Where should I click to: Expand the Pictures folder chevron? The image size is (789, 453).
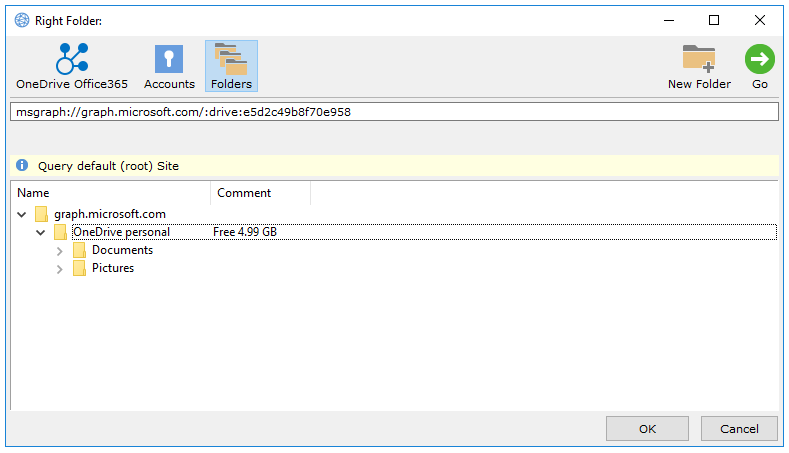coord(60,268)
